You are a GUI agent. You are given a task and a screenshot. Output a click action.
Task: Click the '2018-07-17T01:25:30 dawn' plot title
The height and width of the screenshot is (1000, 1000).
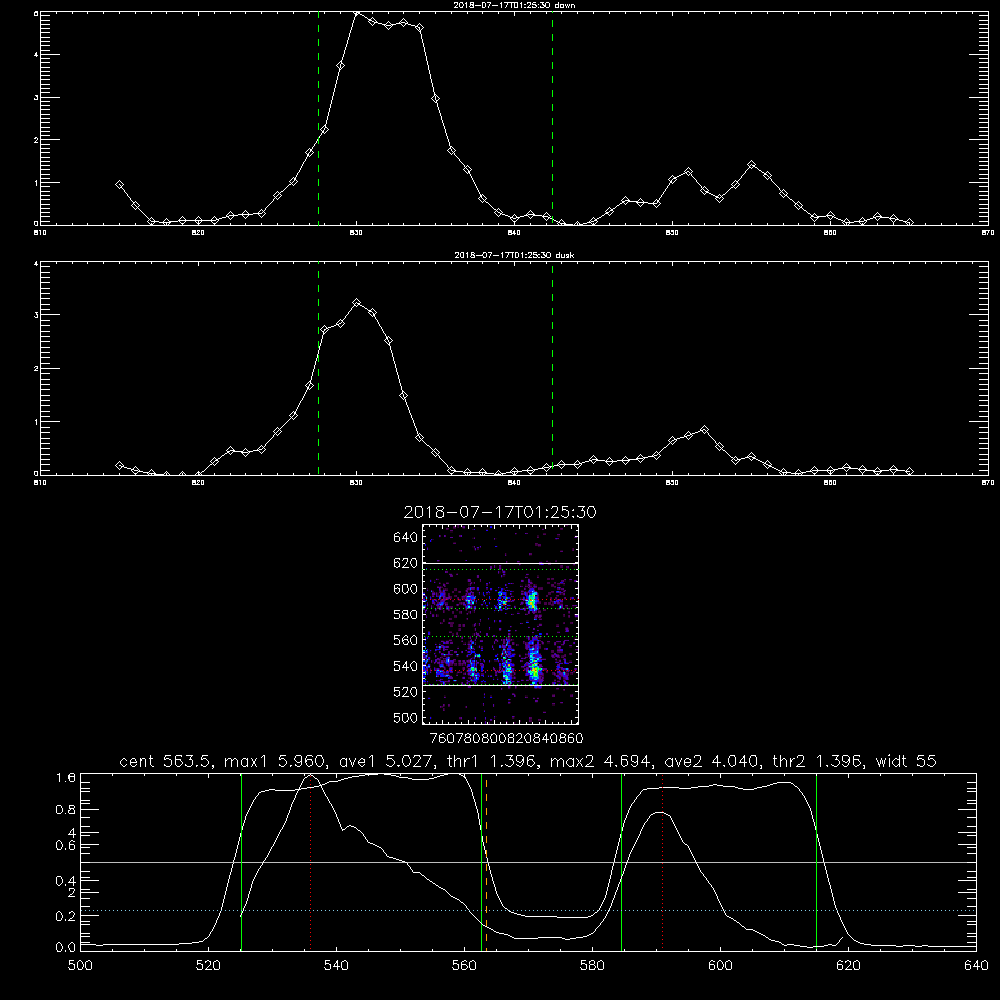pyautogui.click(x=514, y=5)
